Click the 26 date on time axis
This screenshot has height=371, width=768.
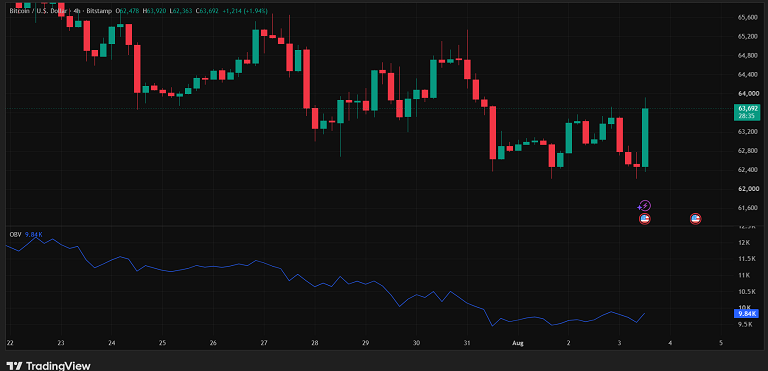tap(213, 343)
